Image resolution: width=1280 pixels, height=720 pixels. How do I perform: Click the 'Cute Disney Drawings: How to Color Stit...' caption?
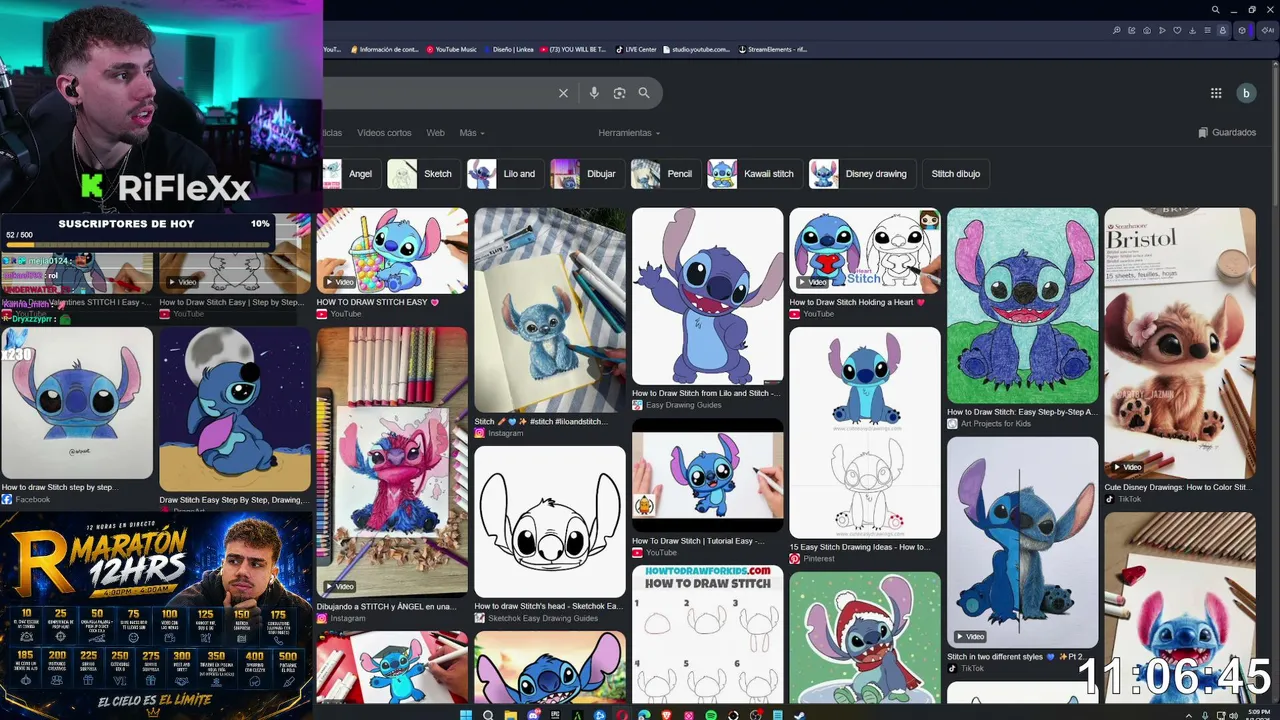coord(1178,487)
